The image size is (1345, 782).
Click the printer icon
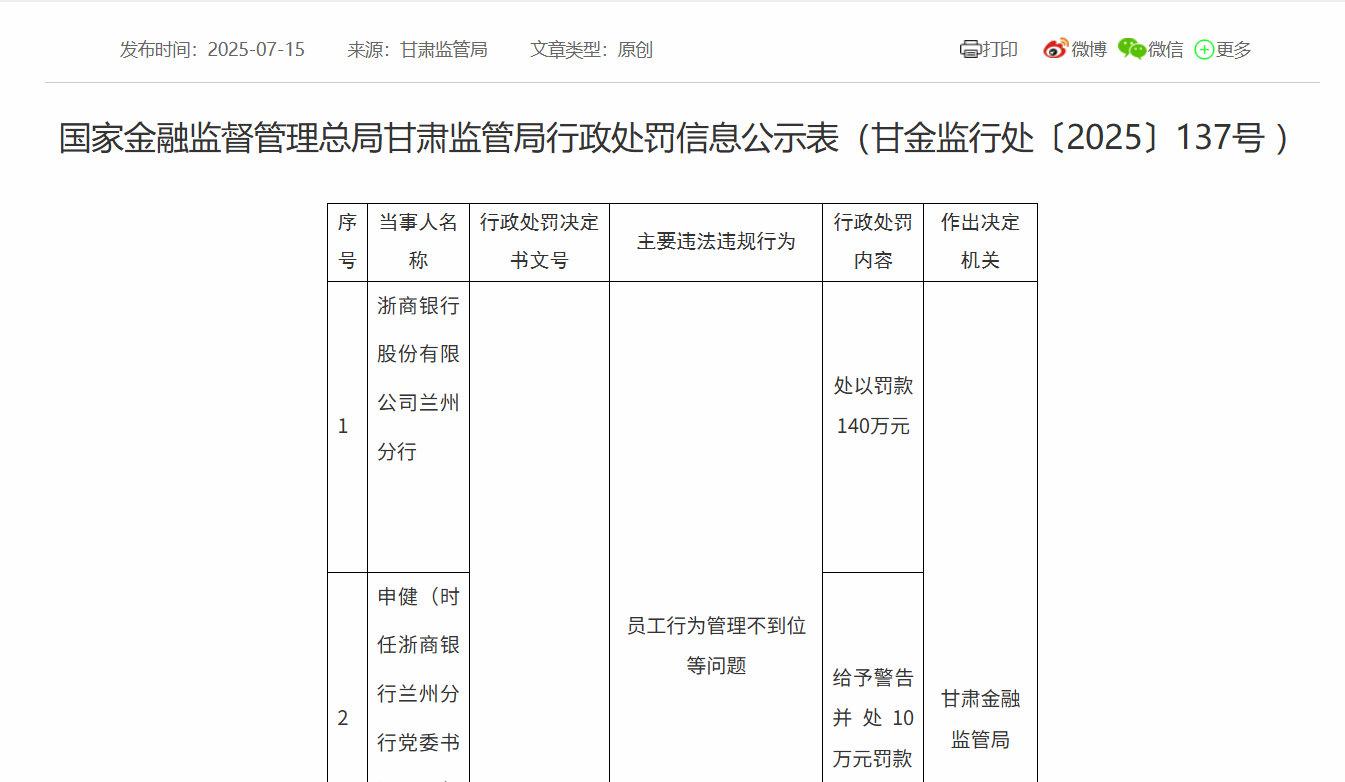click(969, 49)
